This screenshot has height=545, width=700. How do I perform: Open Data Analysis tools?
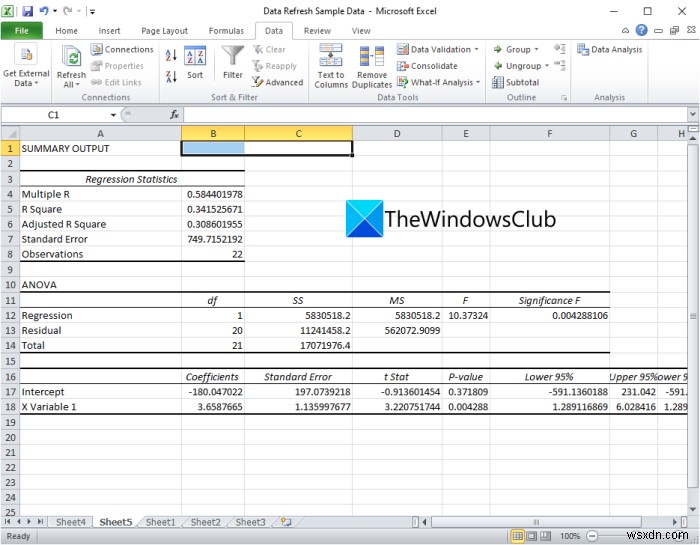(609, 50)
